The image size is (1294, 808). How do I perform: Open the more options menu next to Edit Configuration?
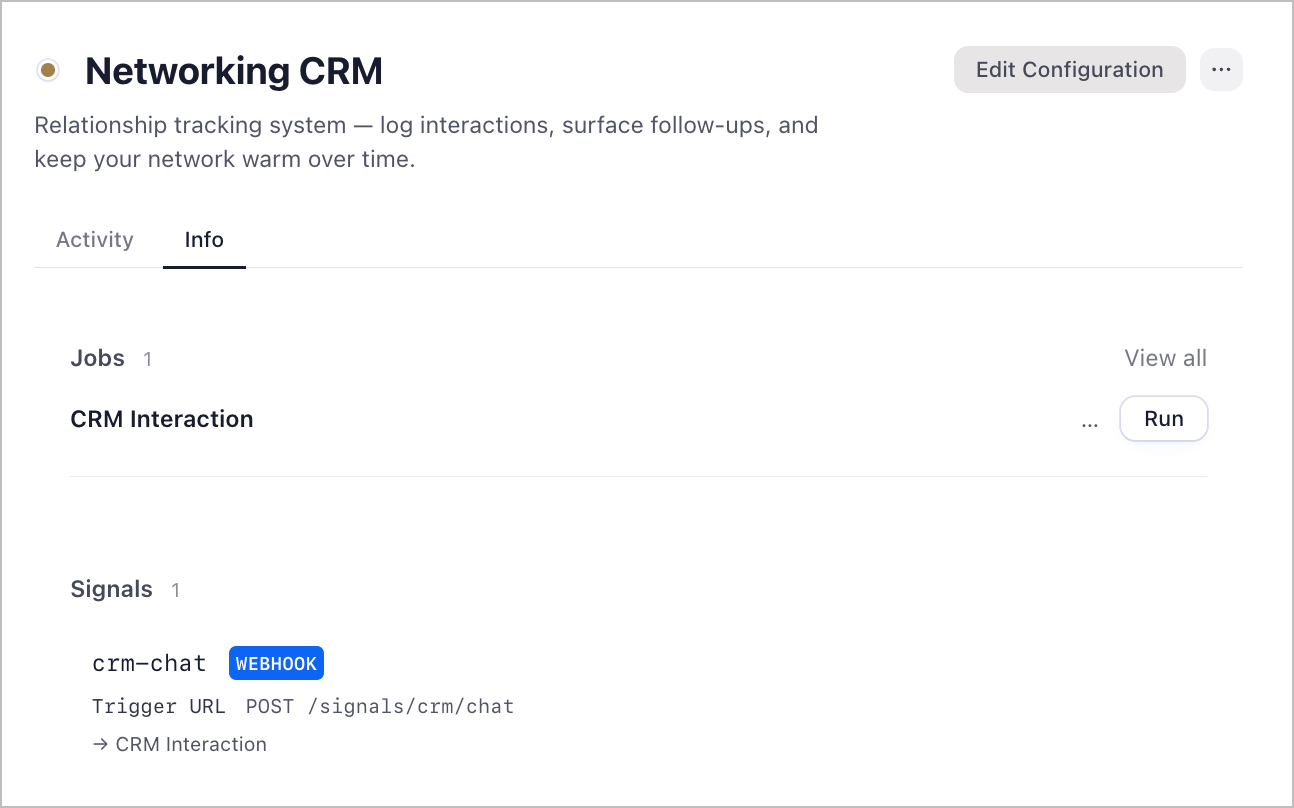click(x=1221, y=70)
